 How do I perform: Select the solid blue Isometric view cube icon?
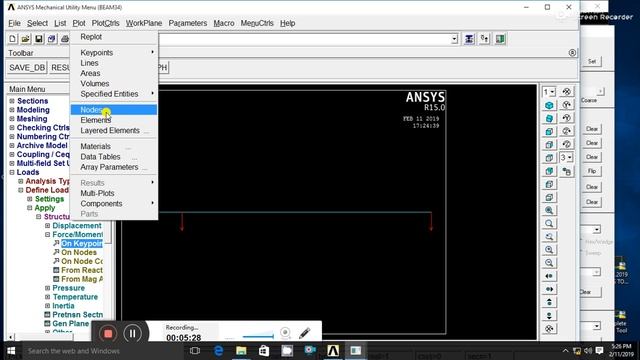[x=549, y=105]
